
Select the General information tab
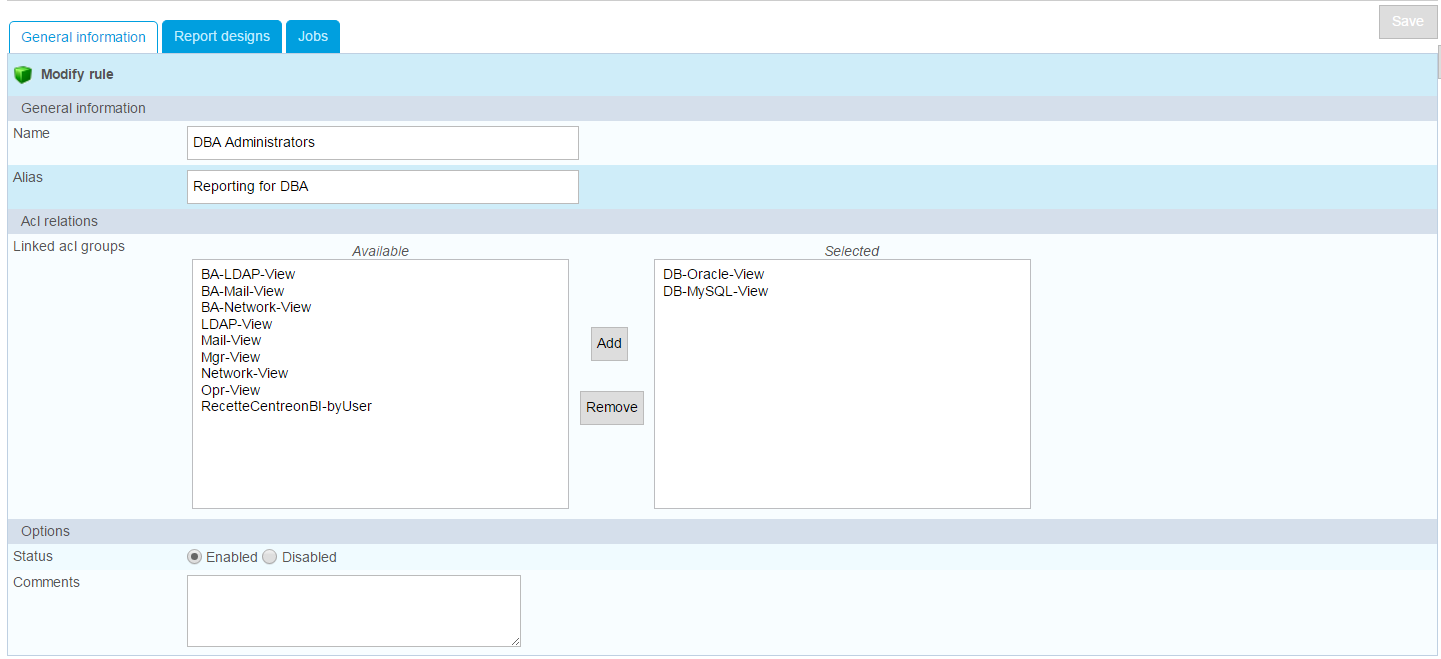click(84, 38)
